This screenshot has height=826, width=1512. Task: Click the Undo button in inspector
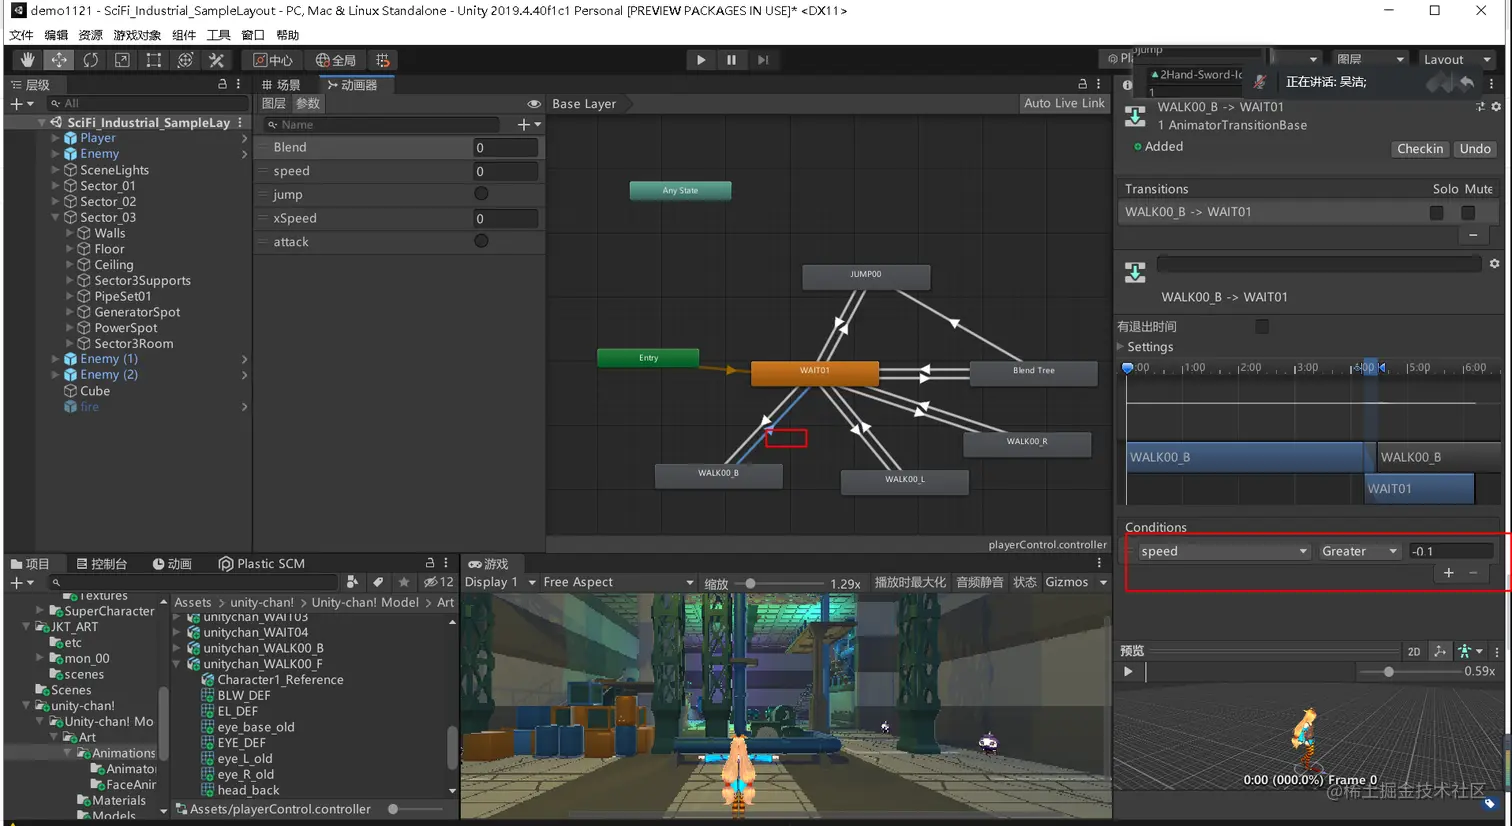(1474, 149)
